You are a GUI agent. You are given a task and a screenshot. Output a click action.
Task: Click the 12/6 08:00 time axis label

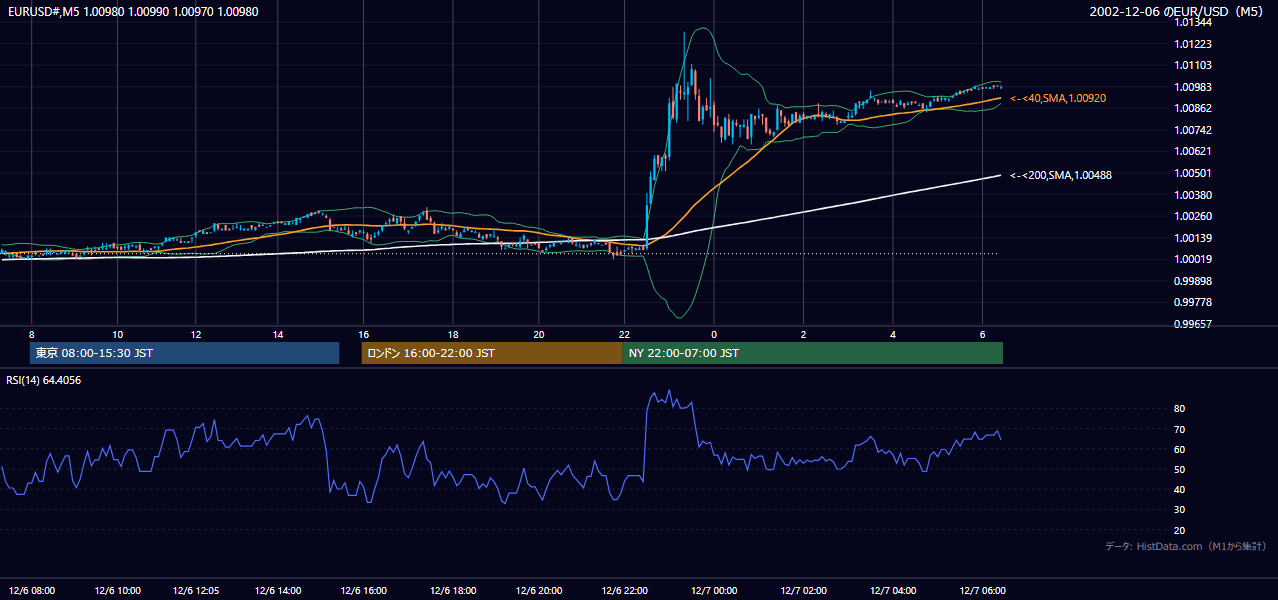pos(32,590)
